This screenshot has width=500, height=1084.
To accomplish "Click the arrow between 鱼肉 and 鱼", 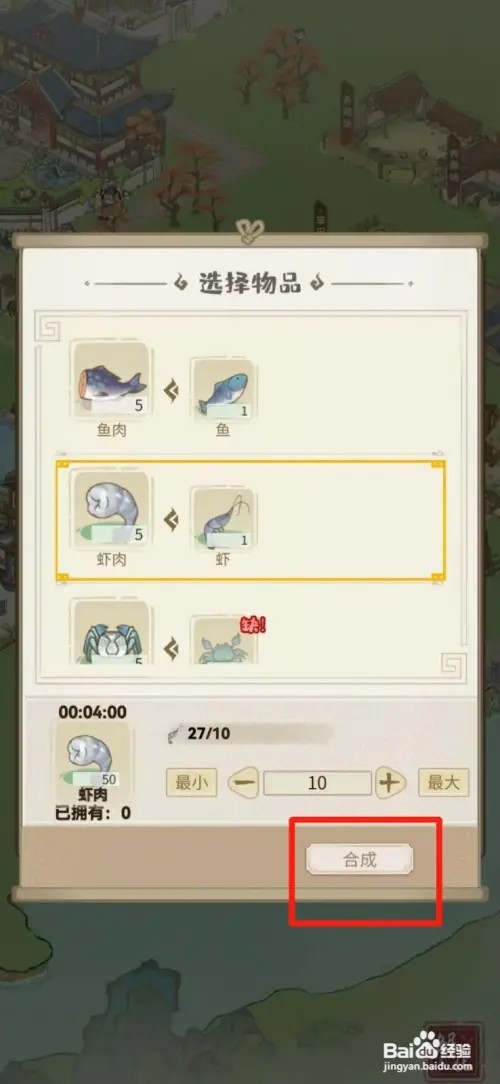I will [x=171, y=391].
